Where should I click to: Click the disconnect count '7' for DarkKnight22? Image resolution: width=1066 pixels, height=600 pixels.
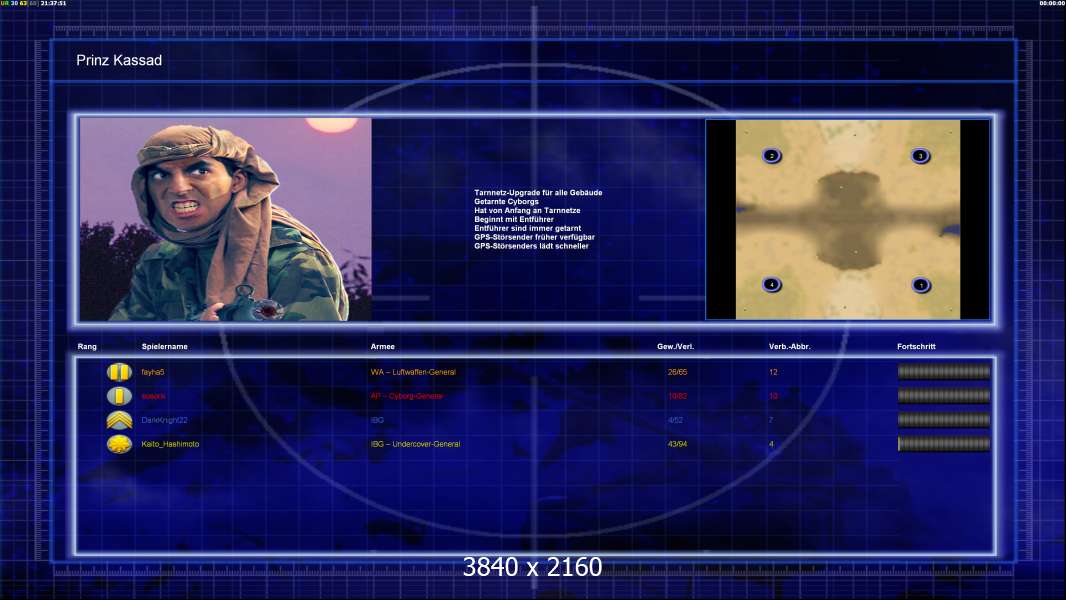(x=771, y=420)
